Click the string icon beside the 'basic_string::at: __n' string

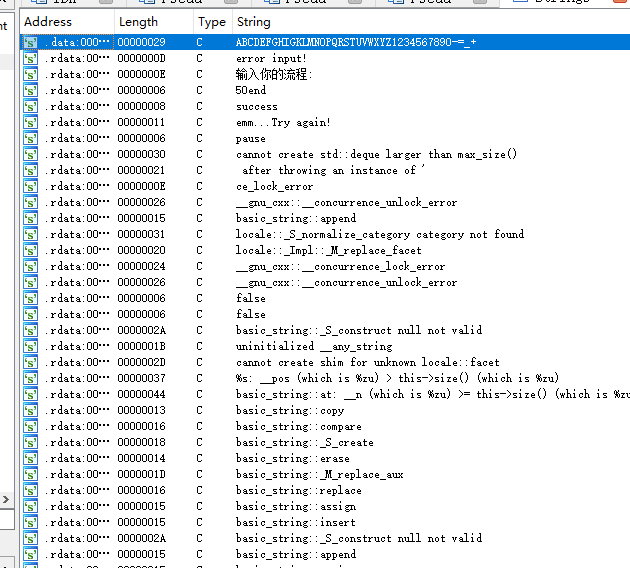[31, 394]
